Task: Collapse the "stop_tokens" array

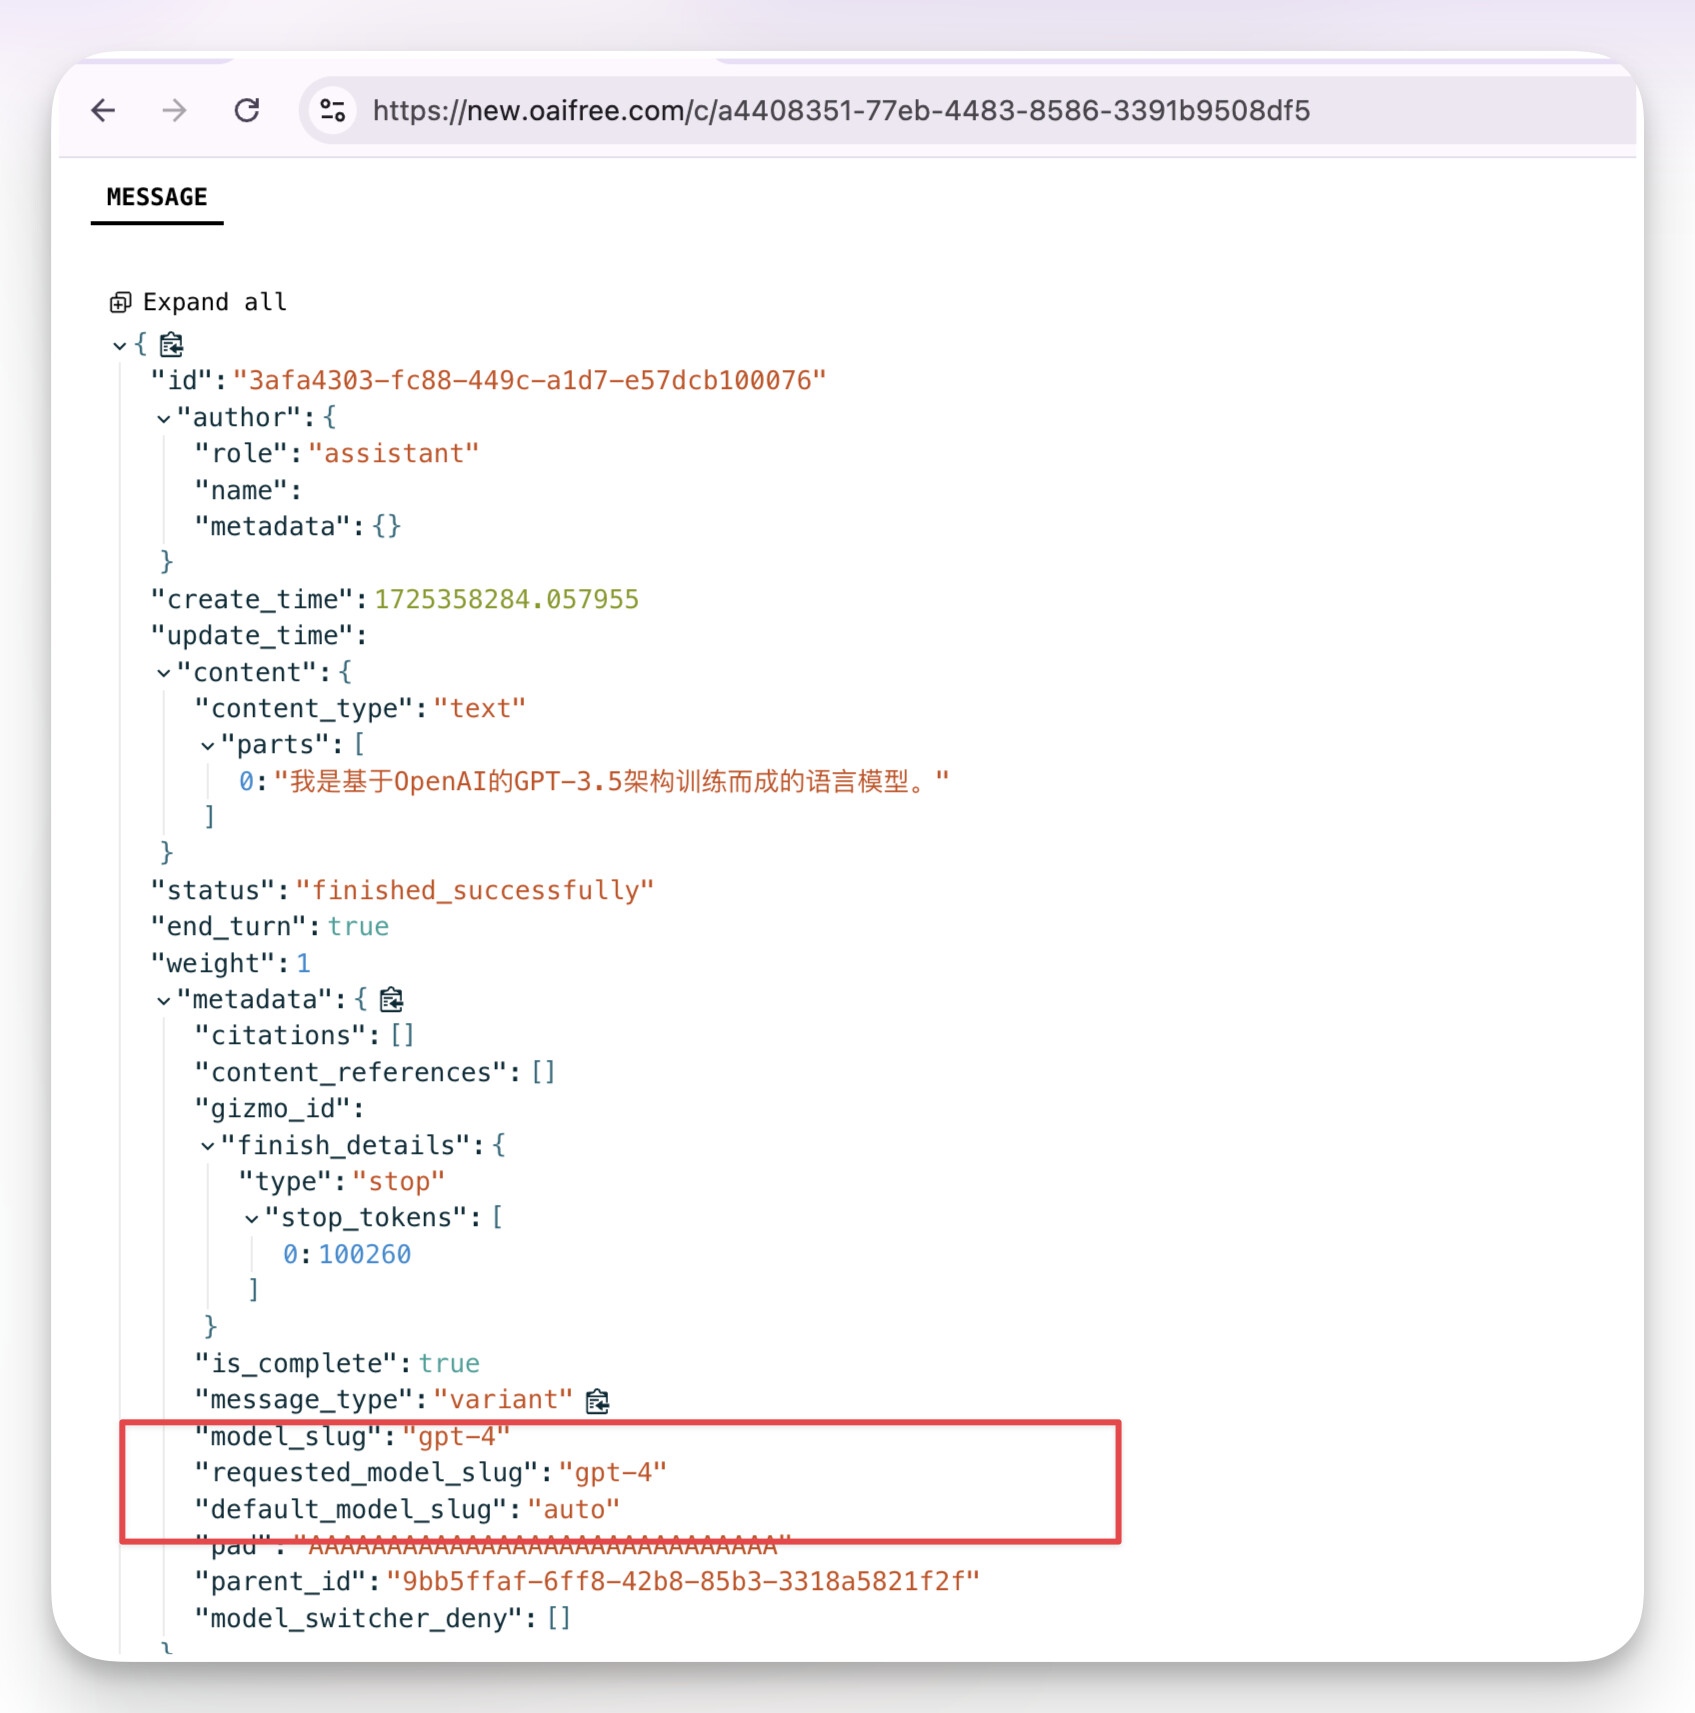Action: coord(251,1219)
